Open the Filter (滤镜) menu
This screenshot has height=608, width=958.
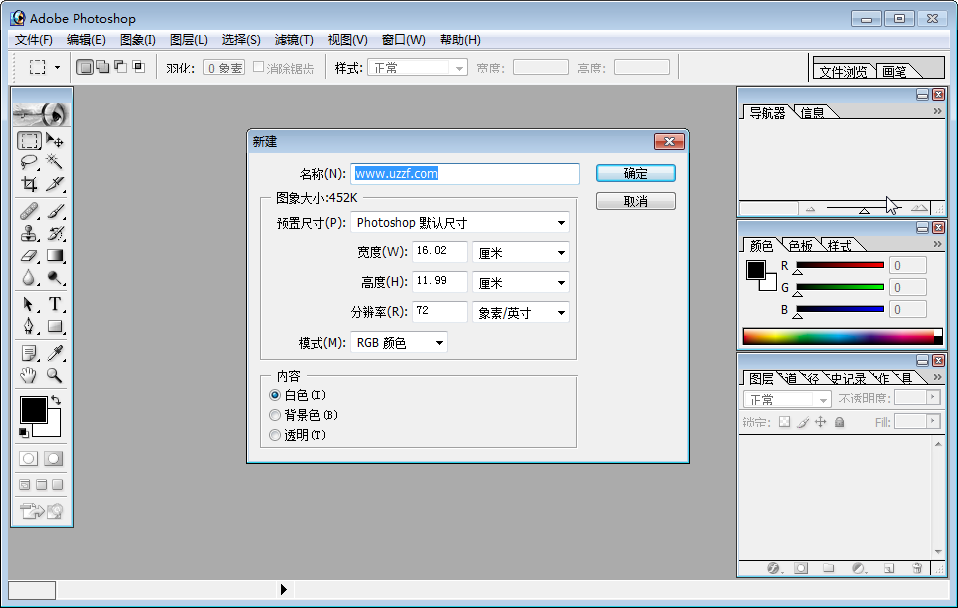point(294,40)
